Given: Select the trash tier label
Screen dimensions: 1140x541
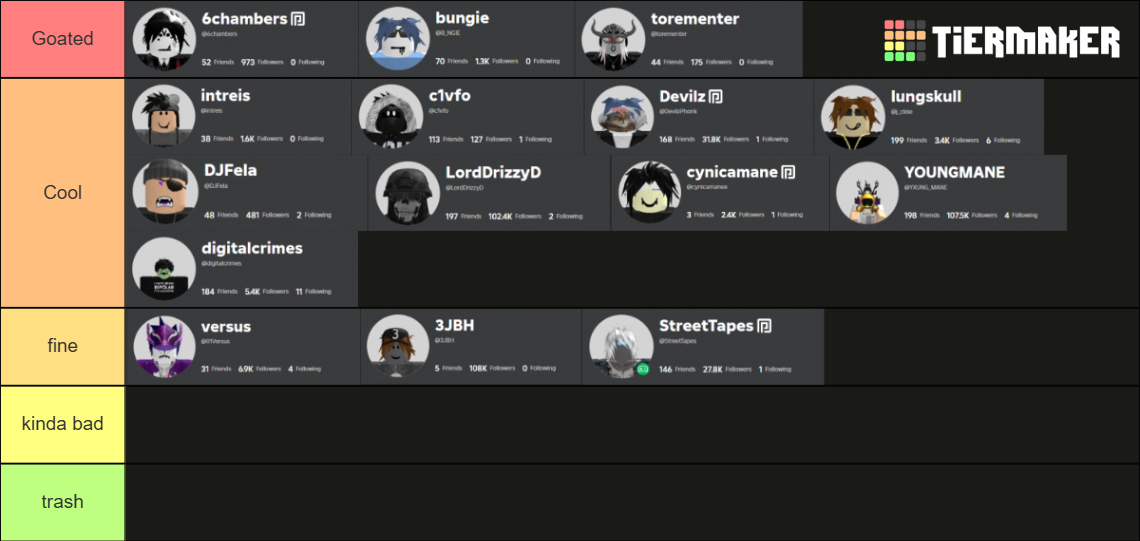Looking at the screenshot, I should (x=63, y=502).
